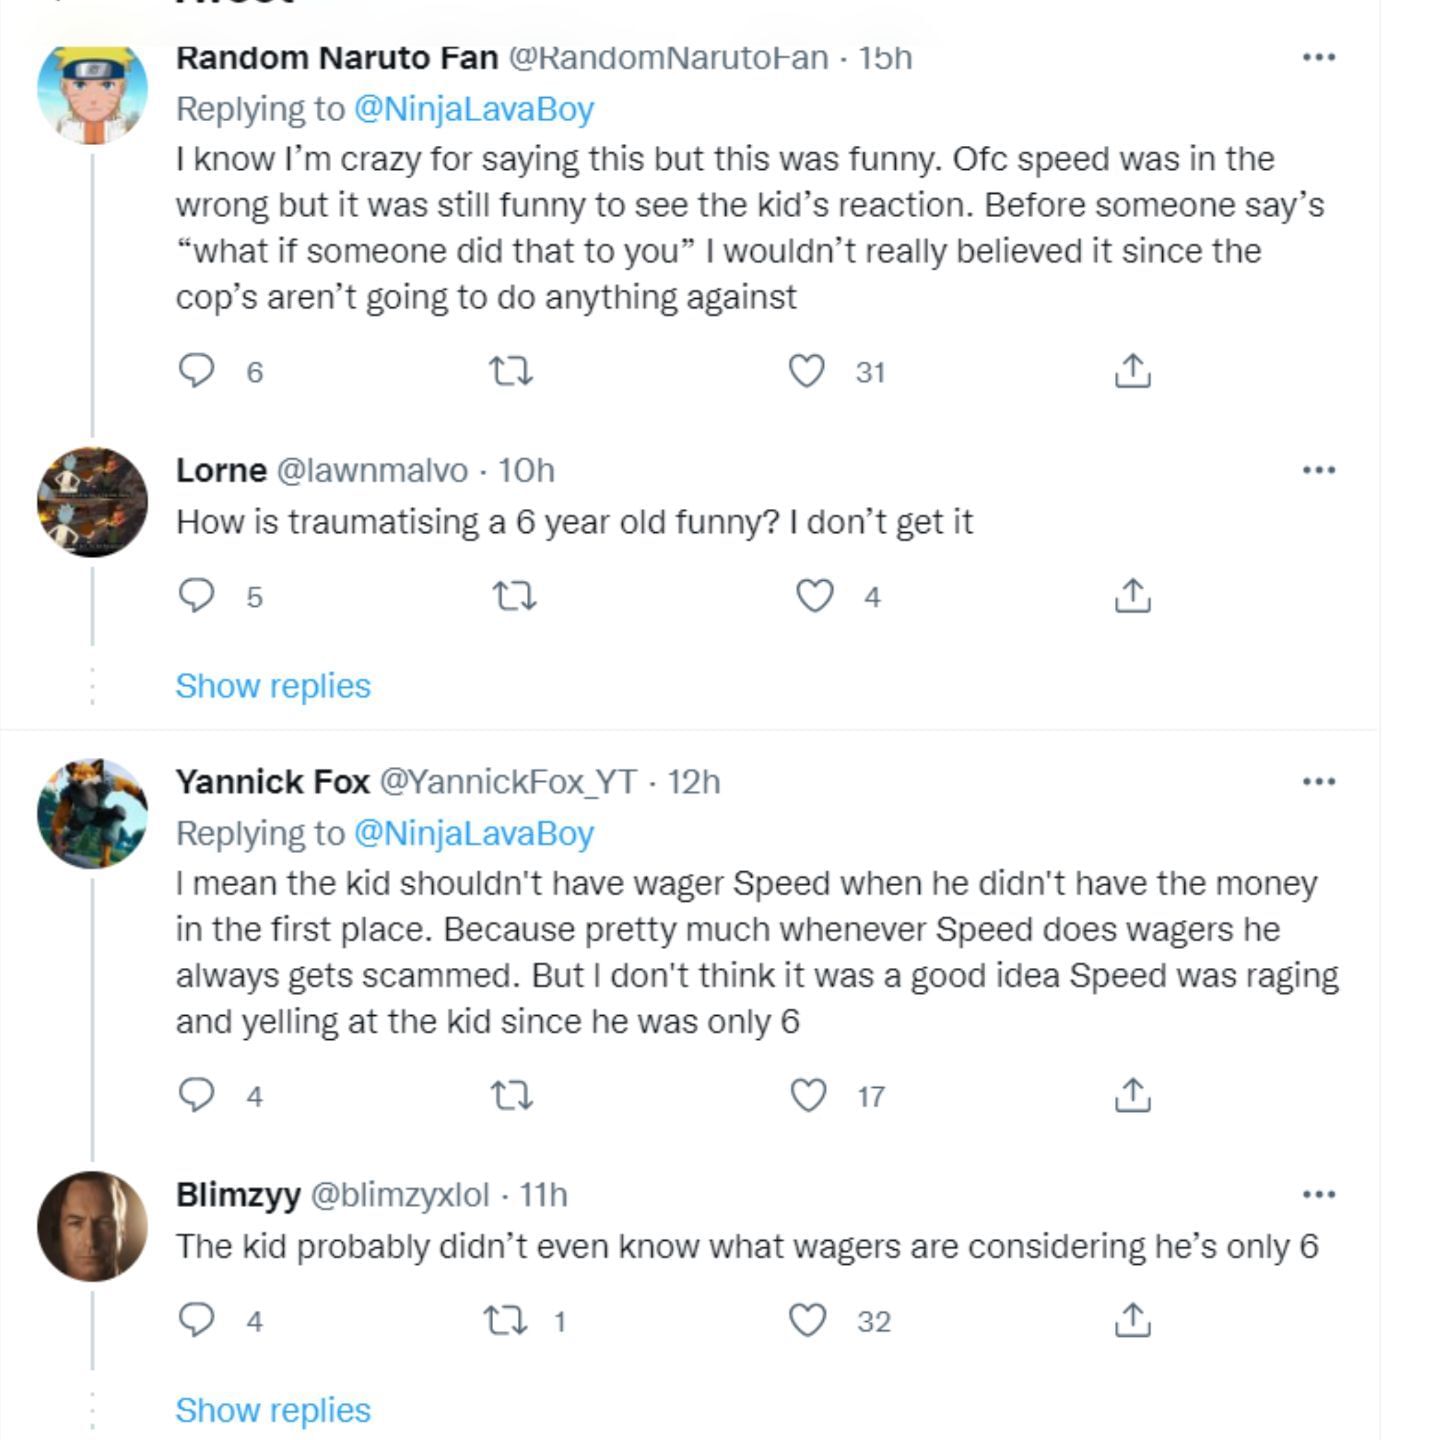The height and width of the screenshot is (1440, 1440).
Task: Like Lorne's tweet about traumatising
Action: 814,597
